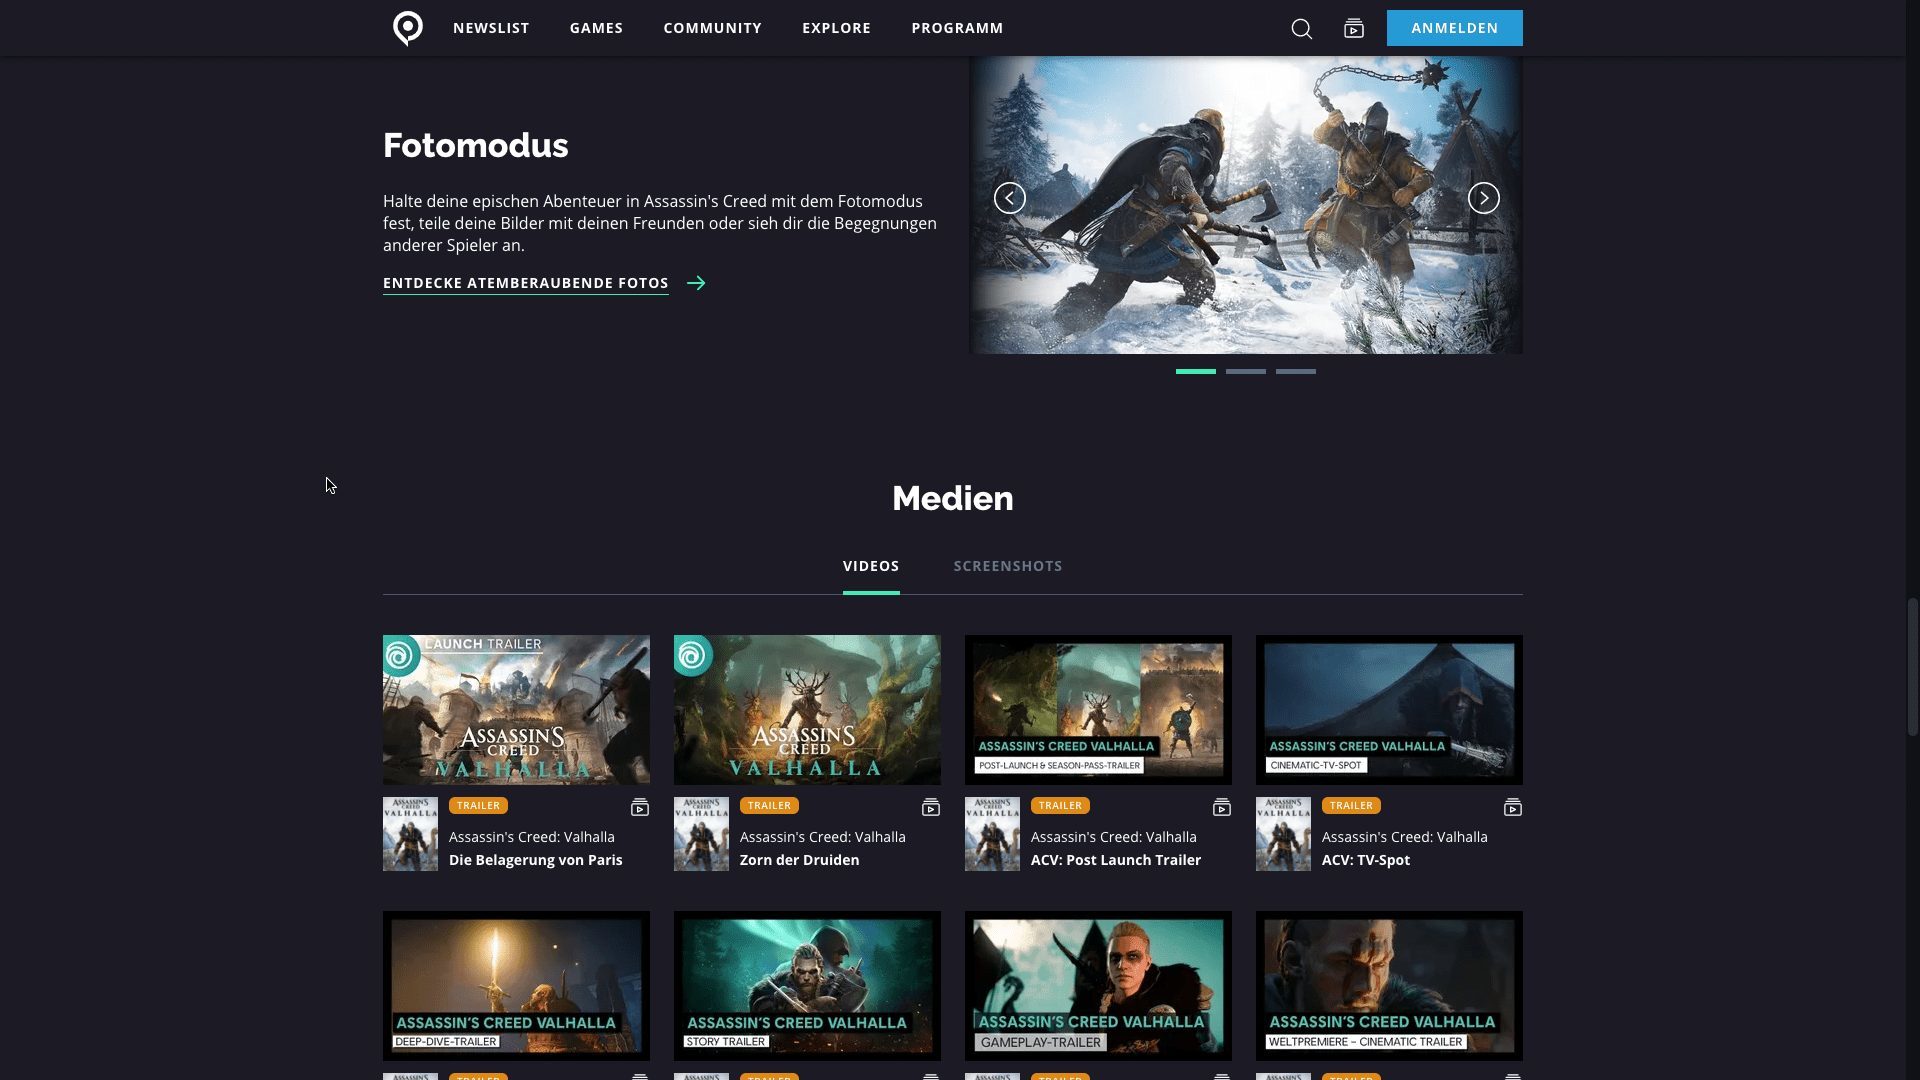
Task: Play the Cinematic-TV-Spot thumbnail
Action: pyautogui.click(x=1389, y=710)
